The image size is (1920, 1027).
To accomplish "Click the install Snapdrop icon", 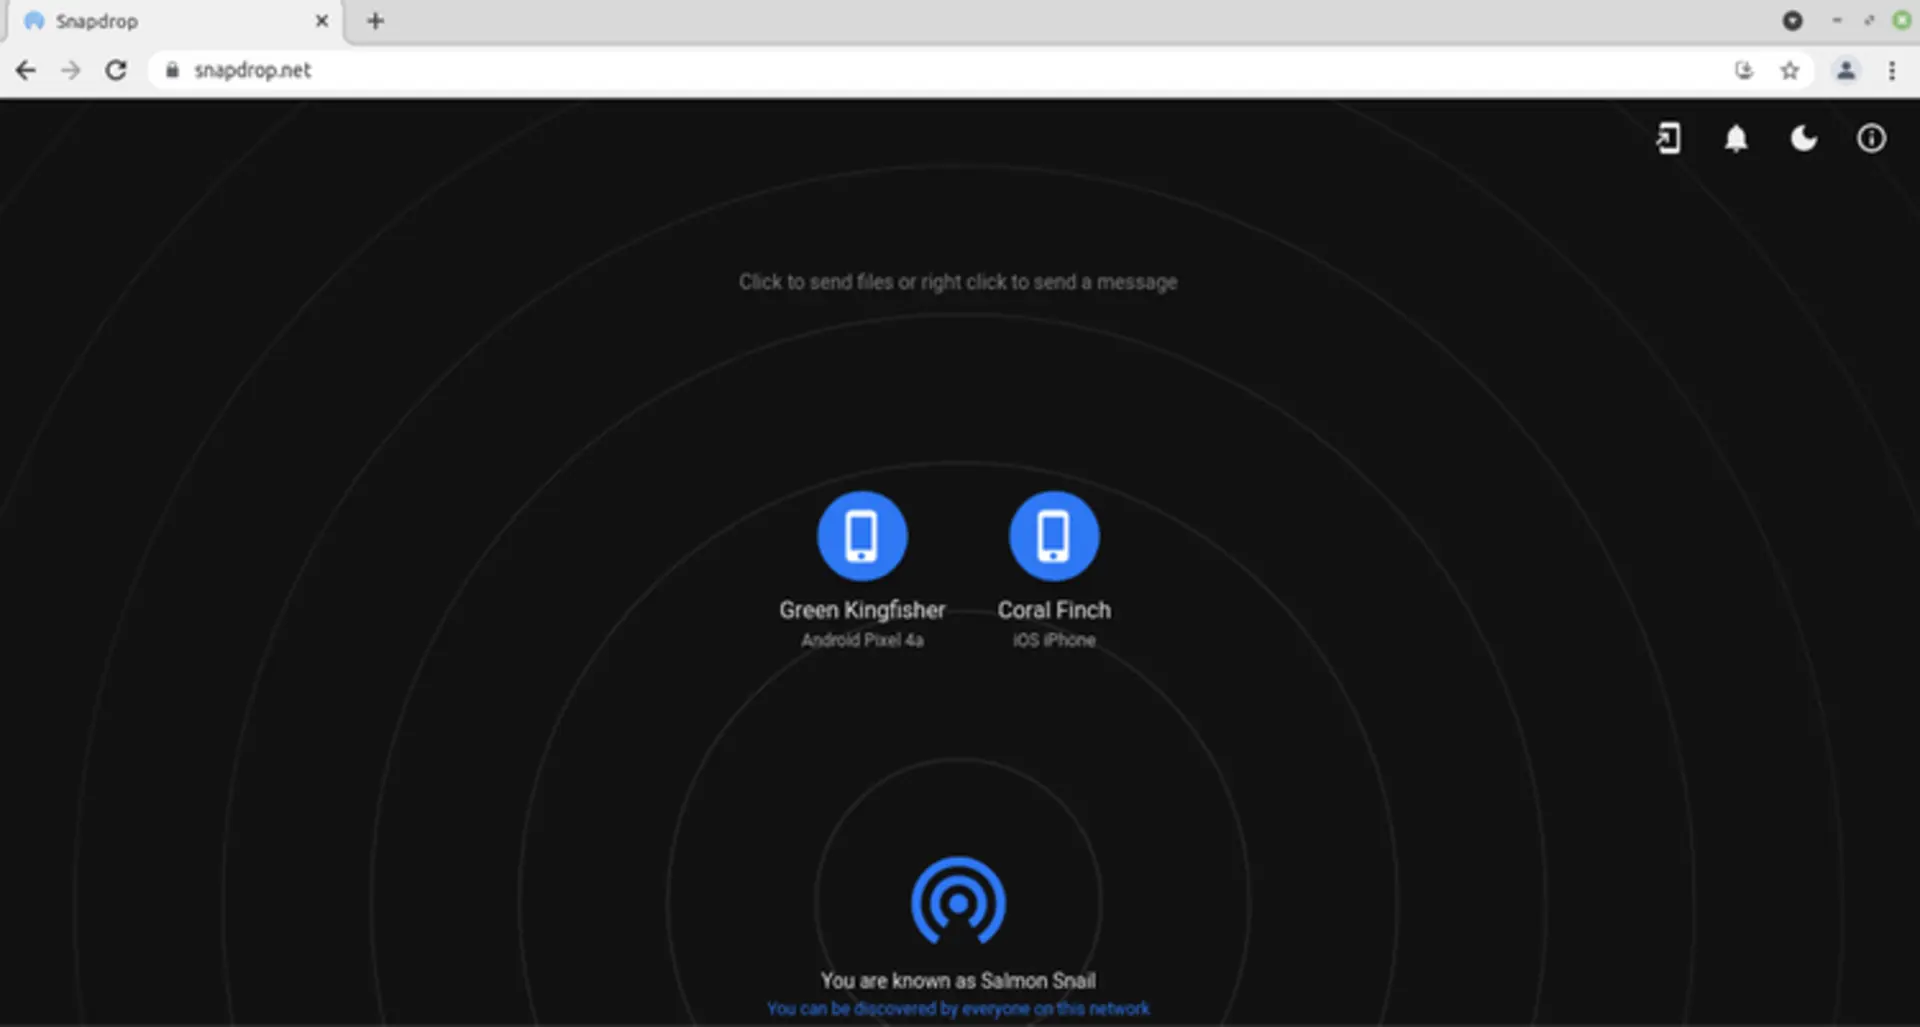I will point(1668,138).
